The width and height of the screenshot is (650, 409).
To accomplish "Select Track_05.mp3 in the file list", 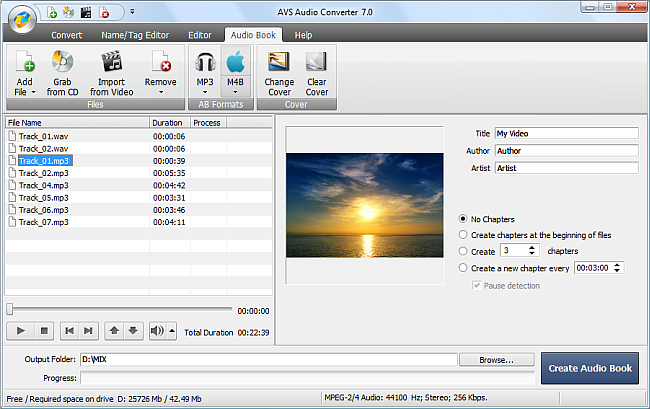I will click(43, 198).
